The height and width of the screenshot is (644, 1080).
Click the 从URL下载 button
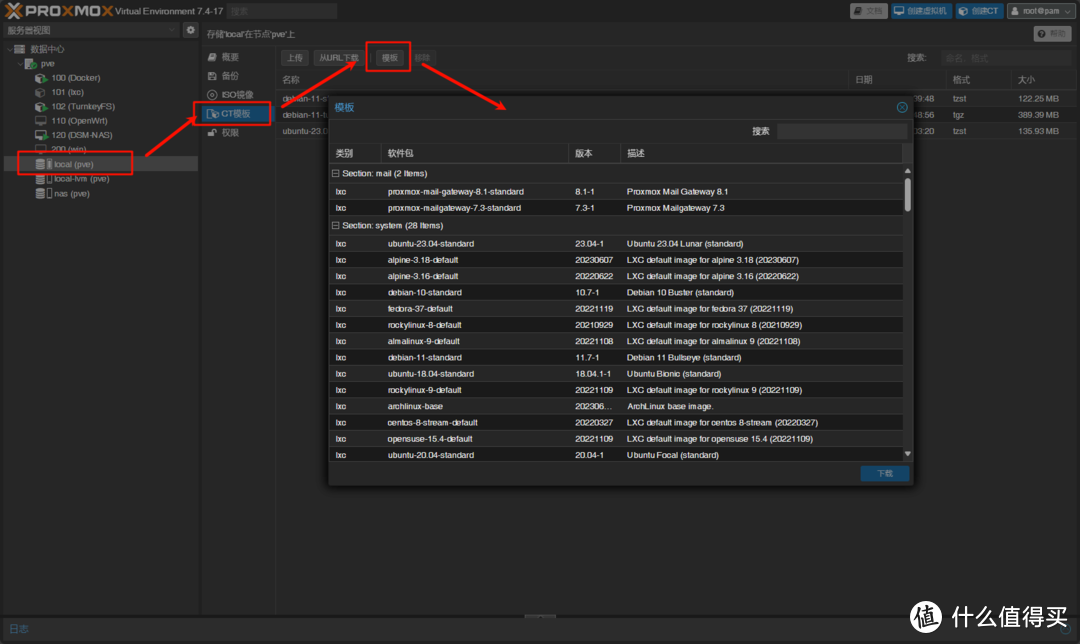[339, 58]
